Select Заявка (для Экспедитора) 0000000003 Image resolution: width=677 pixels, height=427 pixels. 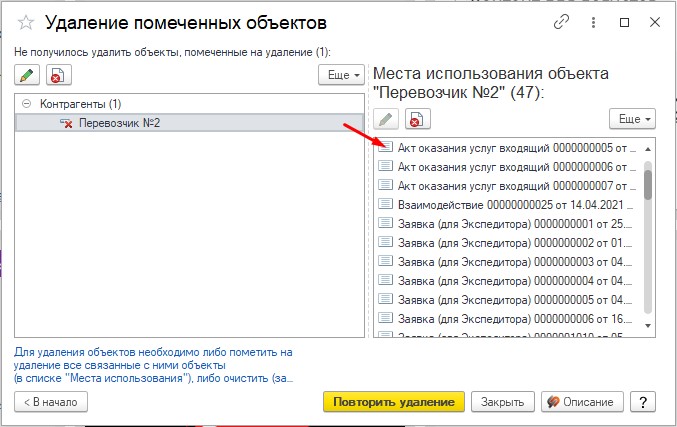pos(508,262)
